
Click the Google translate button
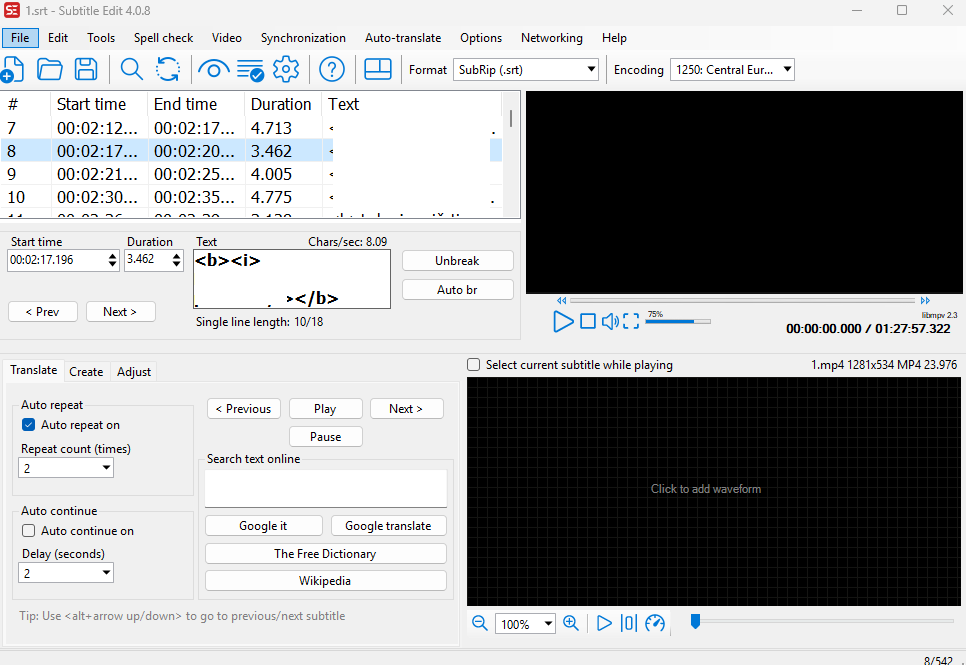point(388,526)
